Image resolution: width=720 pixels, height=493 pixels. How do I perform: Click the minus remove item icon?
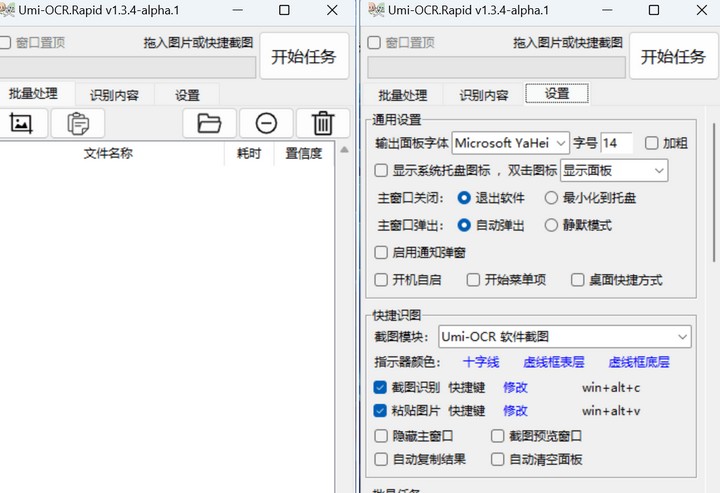point(266,123)
